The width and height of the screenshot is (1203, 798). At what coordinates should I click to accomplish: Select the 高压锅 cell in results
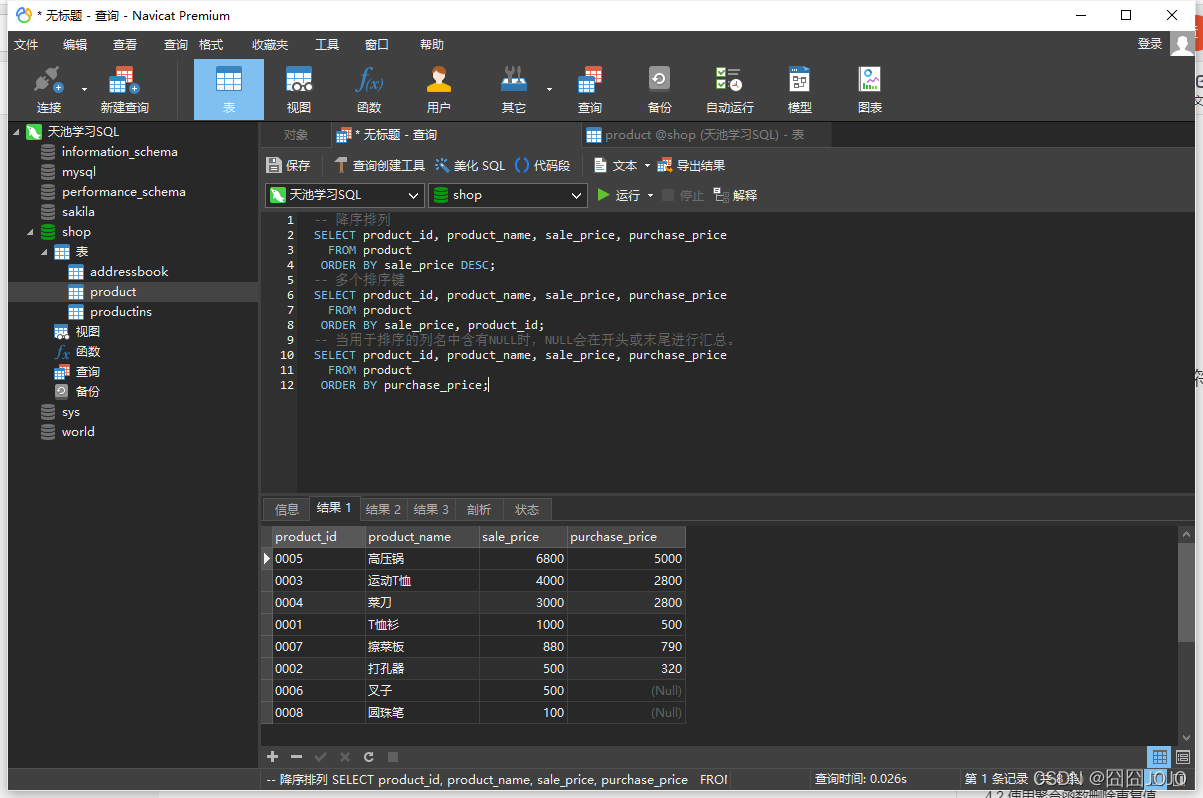click(x=423, y=559)
